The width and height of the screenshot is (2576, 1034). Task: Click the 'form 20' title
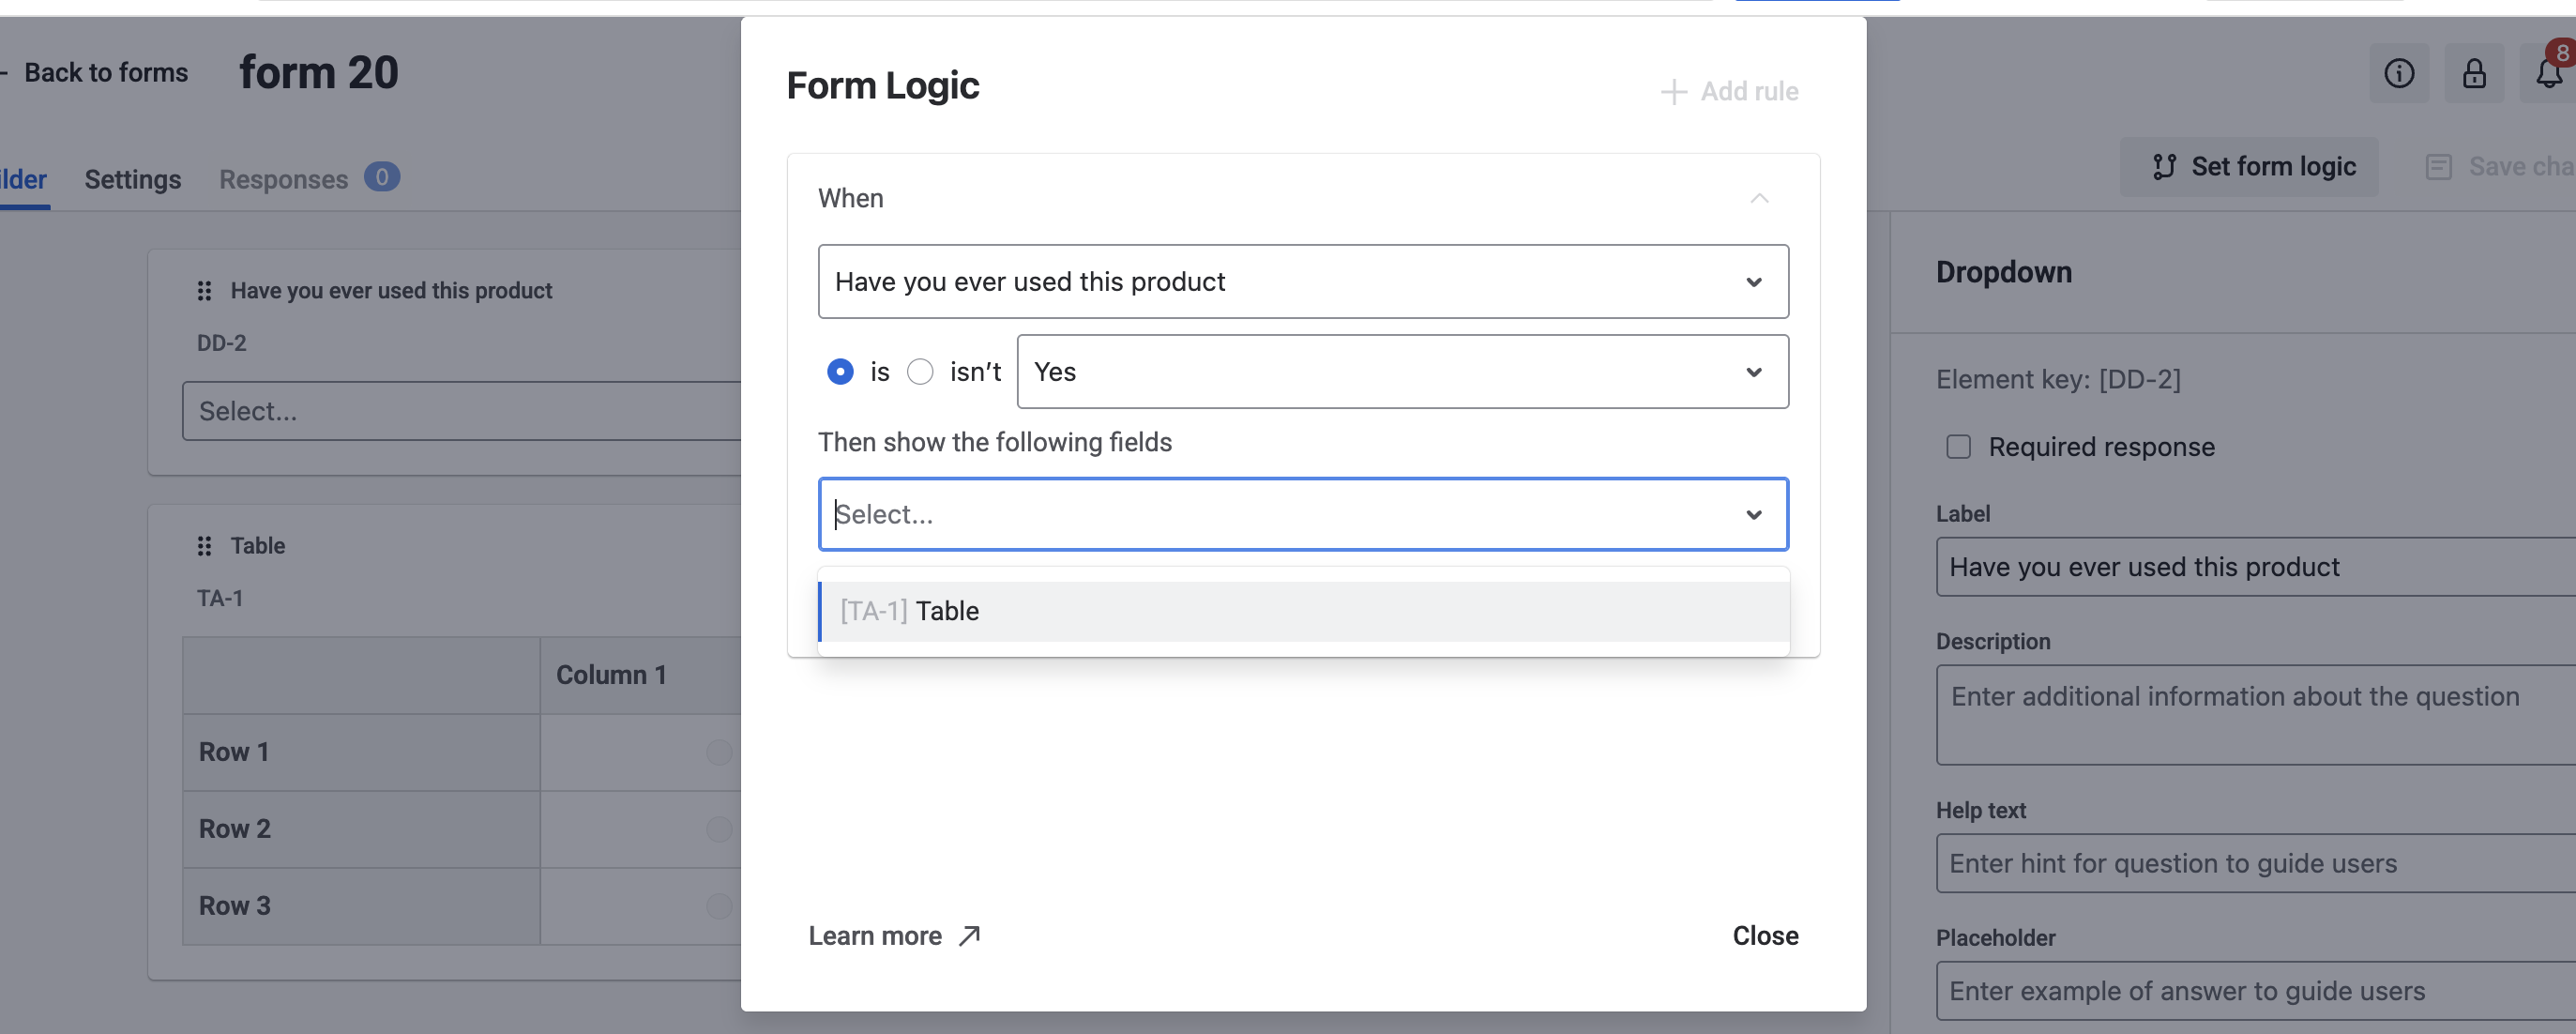point(319,73)
